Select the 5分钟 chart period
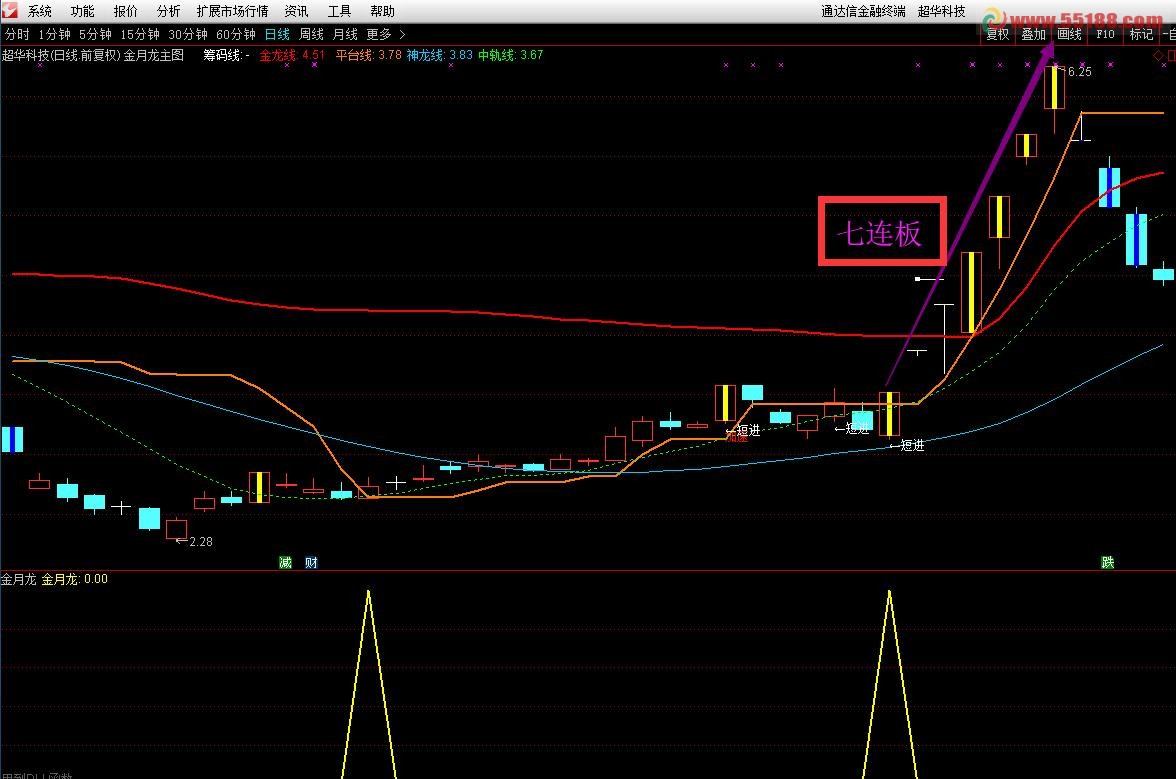 pyautogui.click(x=95, y=34)
